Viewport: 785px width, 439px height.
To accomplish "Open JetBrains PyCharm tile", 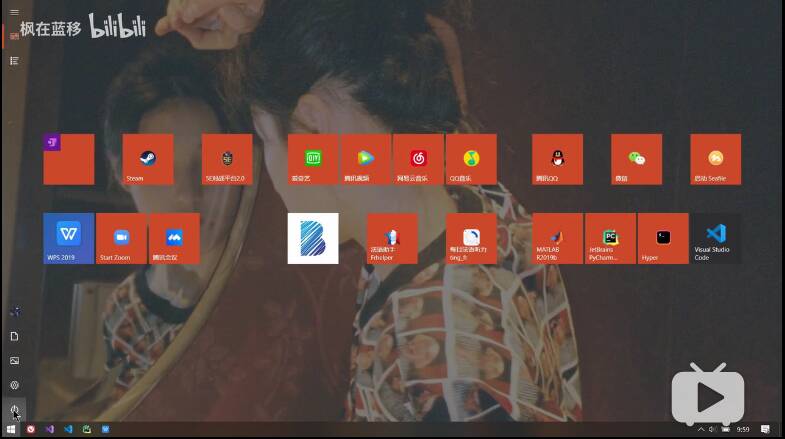I will click(610, 238).
